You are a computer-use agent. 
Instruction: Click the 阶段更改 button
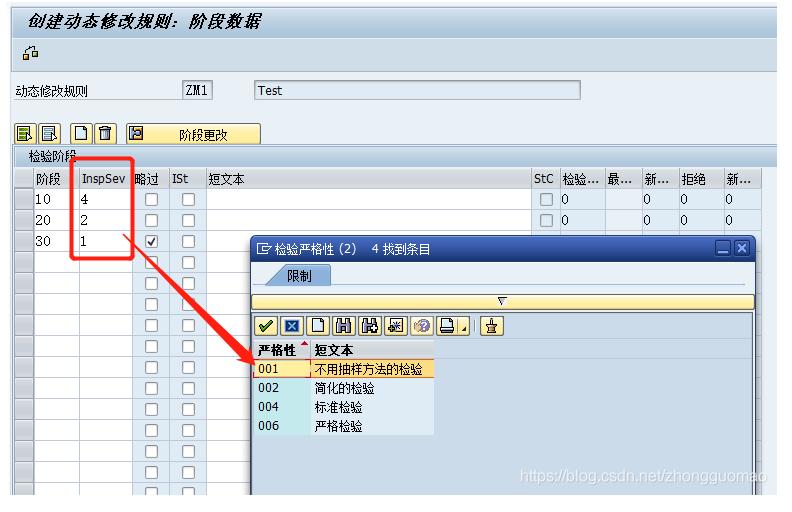tap(193, 134)
